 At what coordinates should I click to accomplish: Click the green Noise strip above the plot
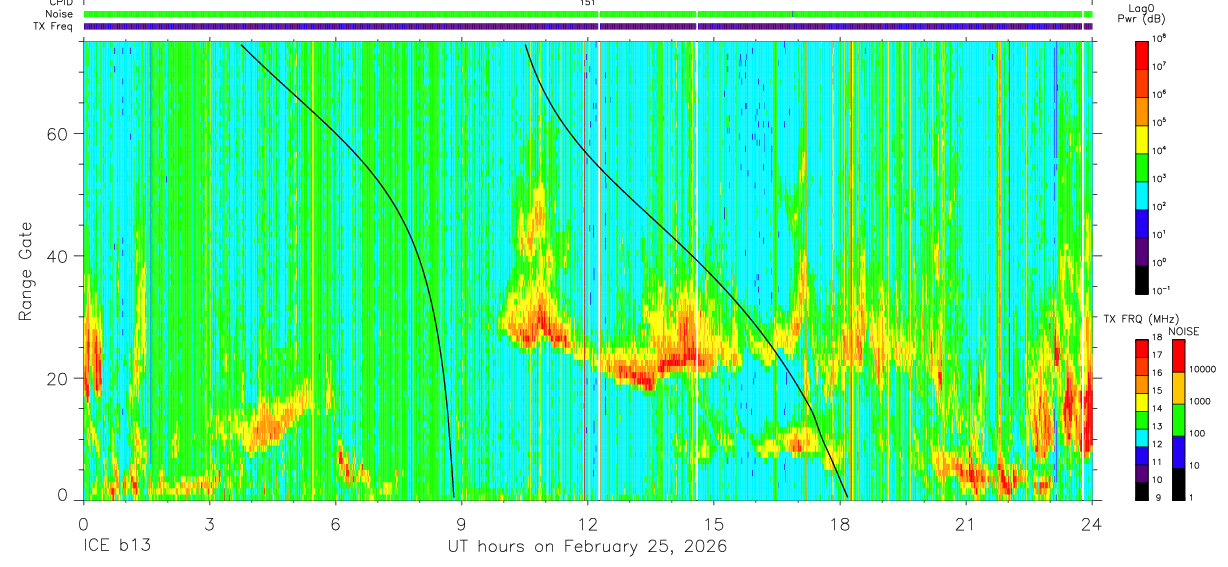[588, 14]
